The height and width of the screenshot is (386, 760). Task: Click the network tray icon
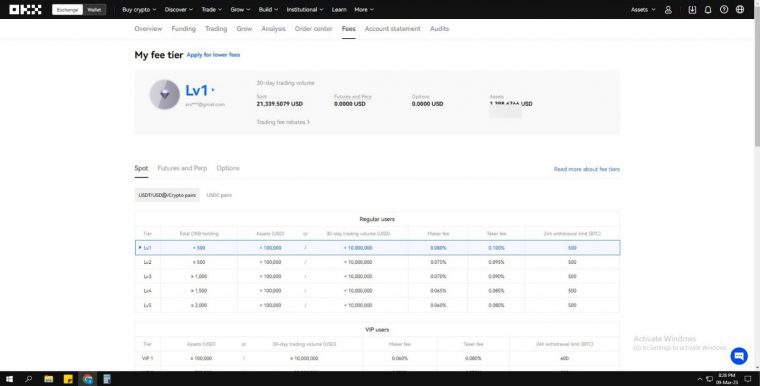(x=709, y=379)
